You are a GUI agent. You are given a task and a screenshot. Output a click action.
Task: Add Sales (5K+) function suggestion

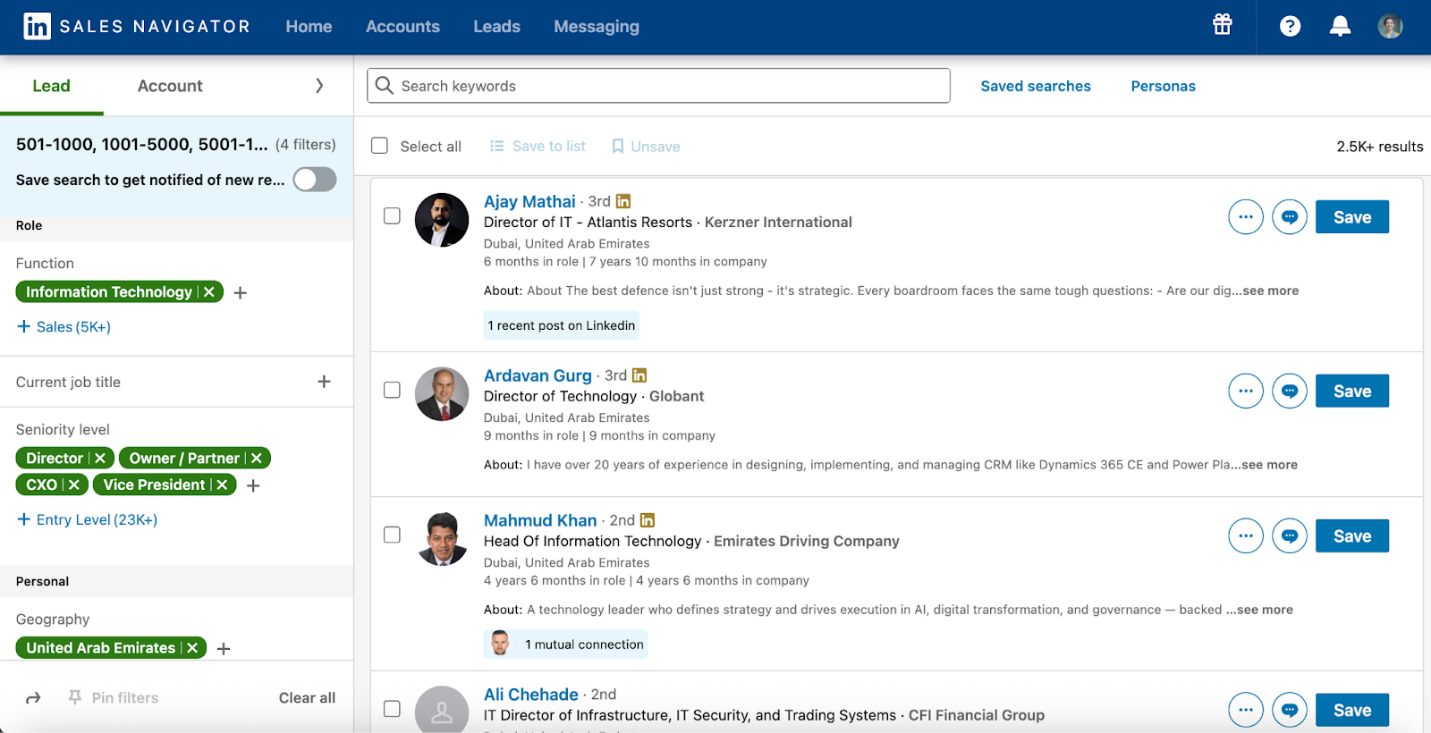64,327
